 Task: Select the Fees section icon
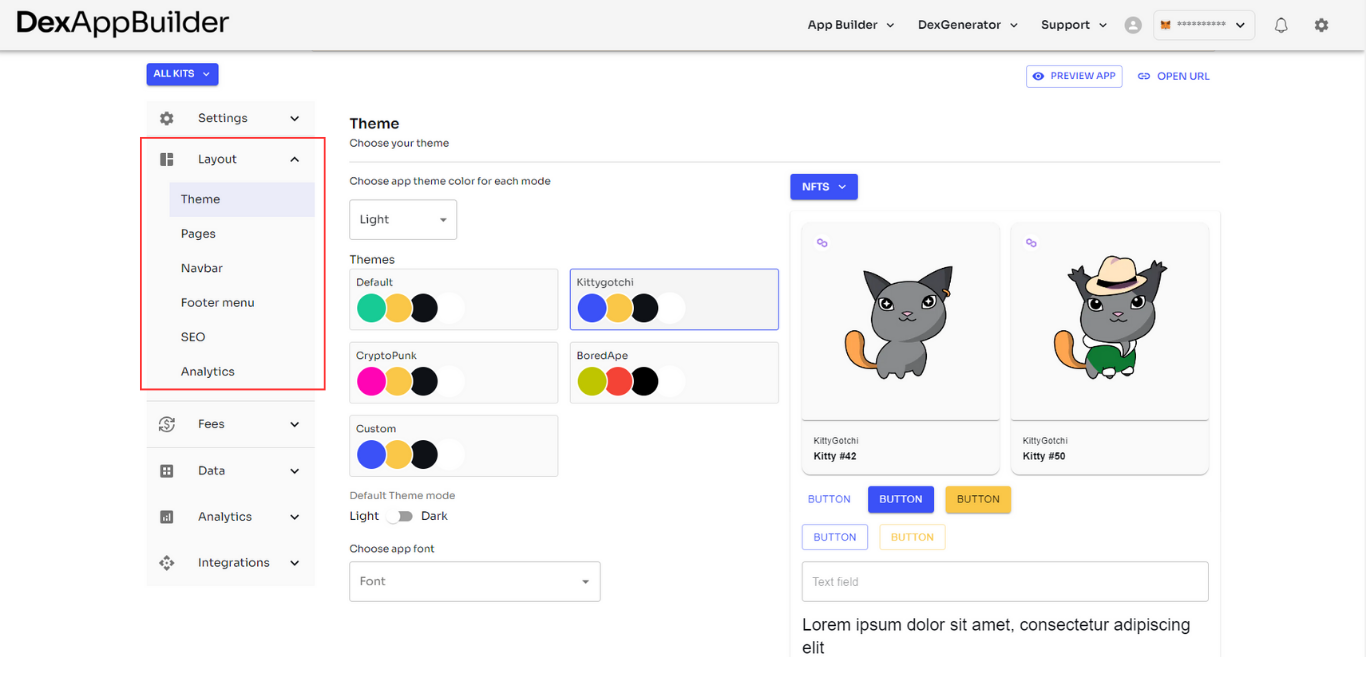[x=166, y=424]
